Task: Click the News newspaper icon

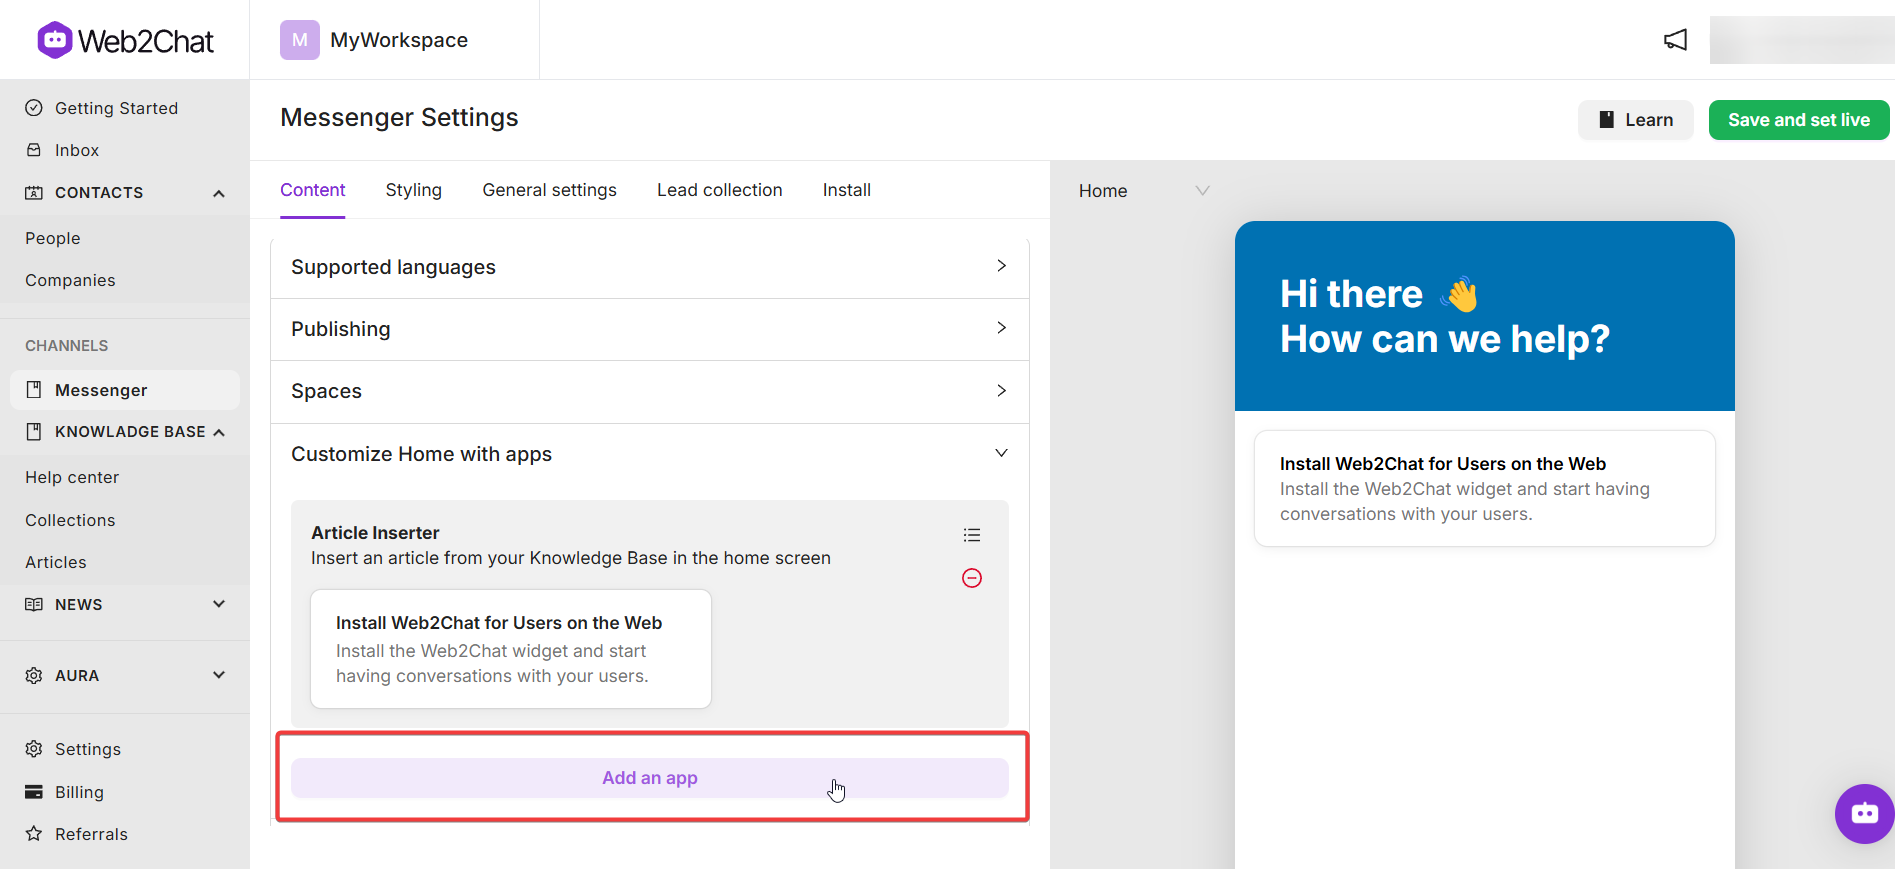Action: click(x=34, y=604)
